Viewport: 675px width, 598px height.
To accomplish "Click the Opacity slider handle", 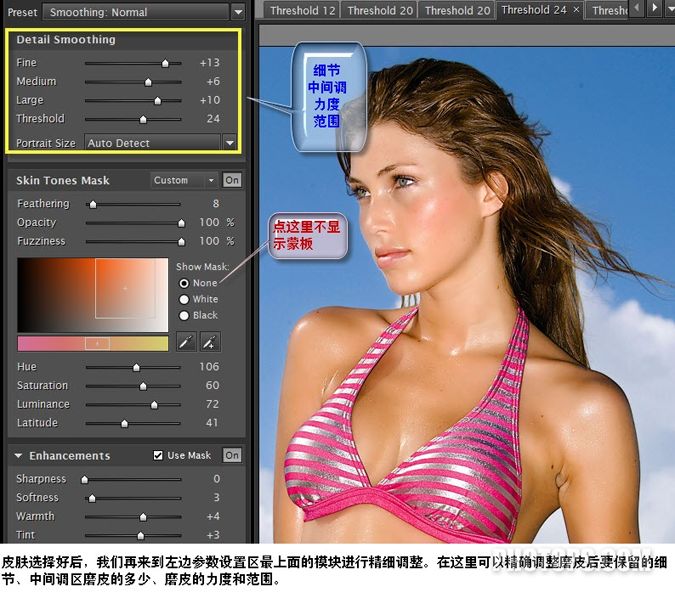I will pyautogui.click(x=181, y=223).
